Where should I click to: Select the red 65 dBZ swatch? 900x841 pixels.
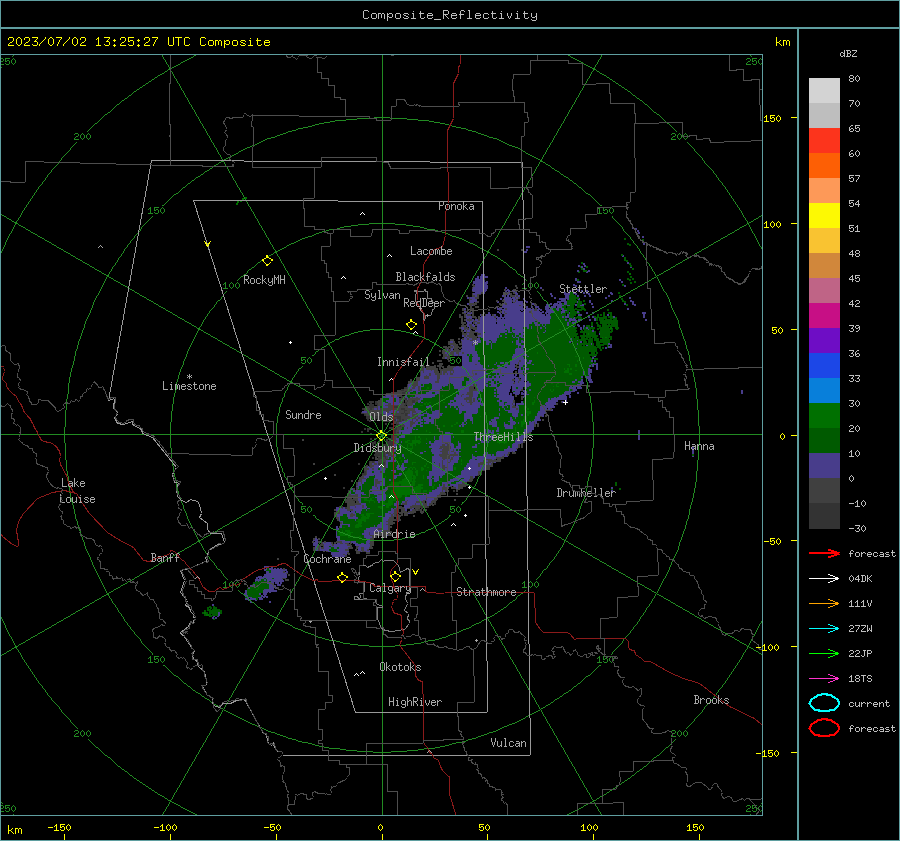824,141
